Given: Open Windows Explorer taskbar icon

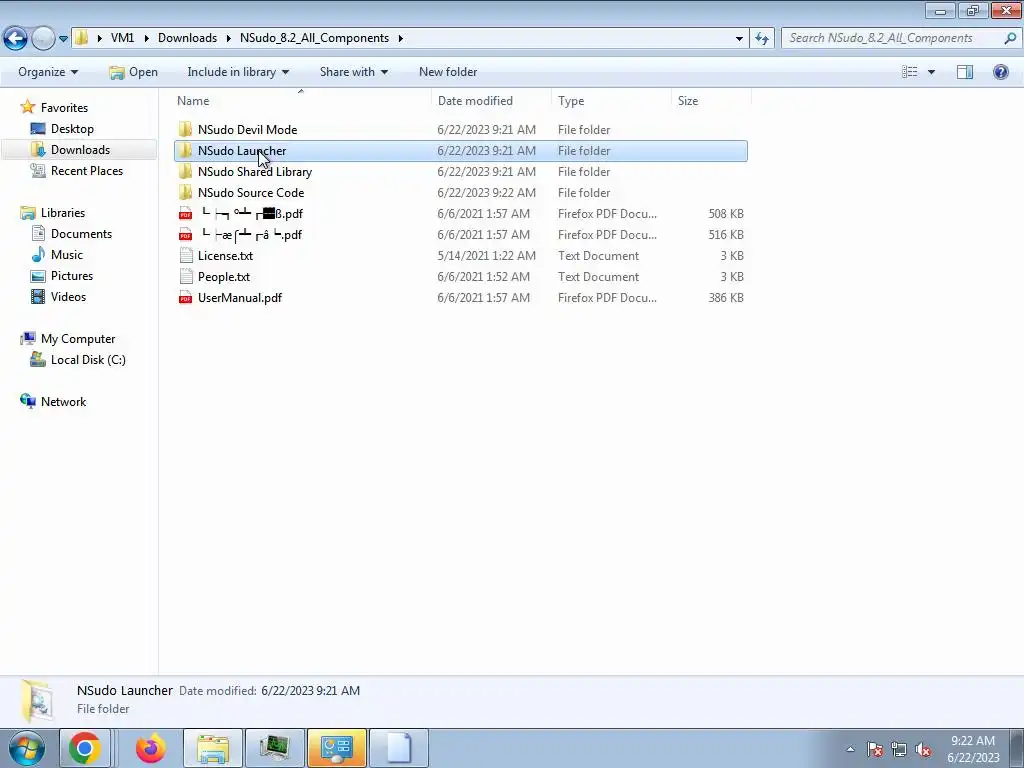Looking at the screenshot, I should tap(213, 748).
